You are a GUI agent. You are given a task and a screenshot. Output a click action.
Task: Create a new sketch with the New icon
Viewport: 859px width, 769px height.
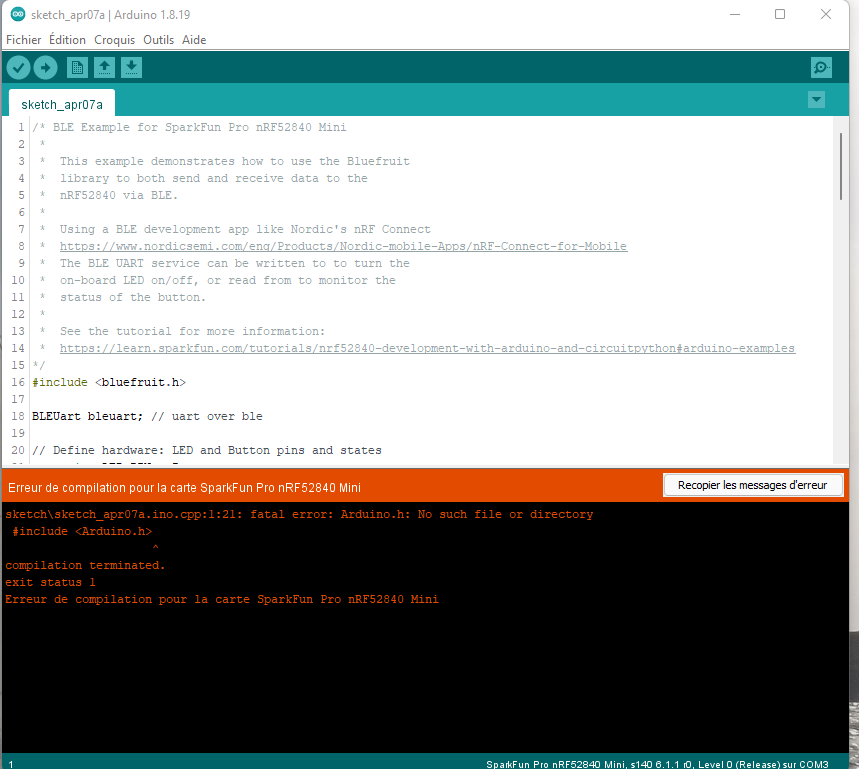pos(77,68)
